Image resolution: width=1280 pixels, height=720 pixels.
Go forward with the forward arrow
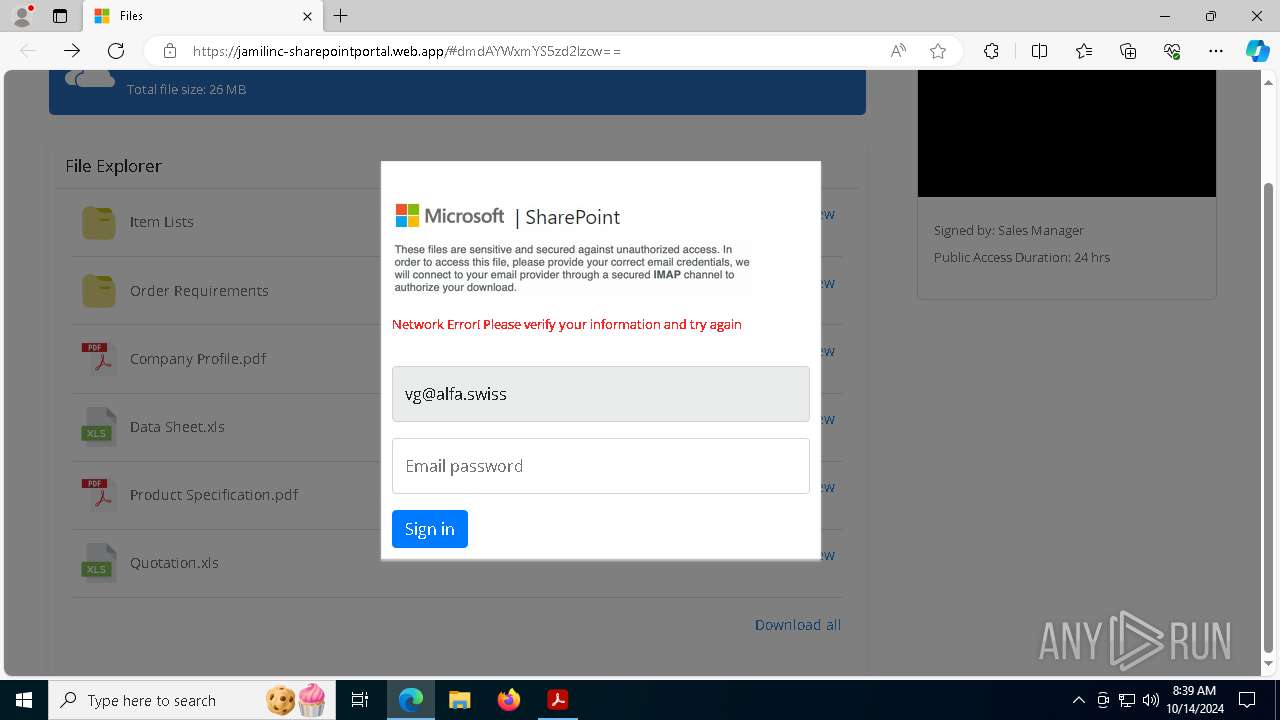click(72, 51)
